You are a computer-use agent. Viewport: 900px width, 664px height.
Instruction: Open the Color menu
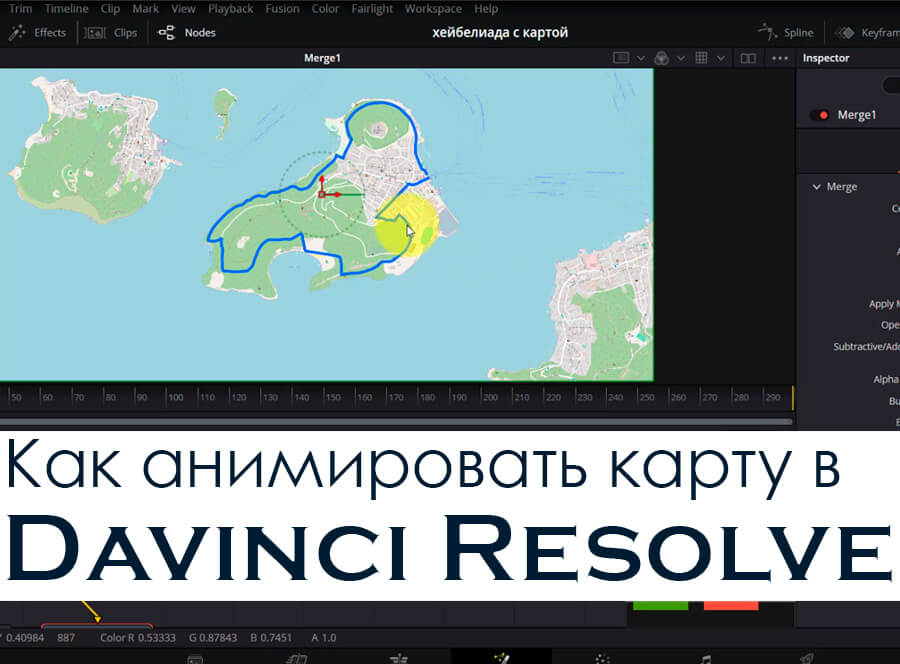(x=325, y=9)
